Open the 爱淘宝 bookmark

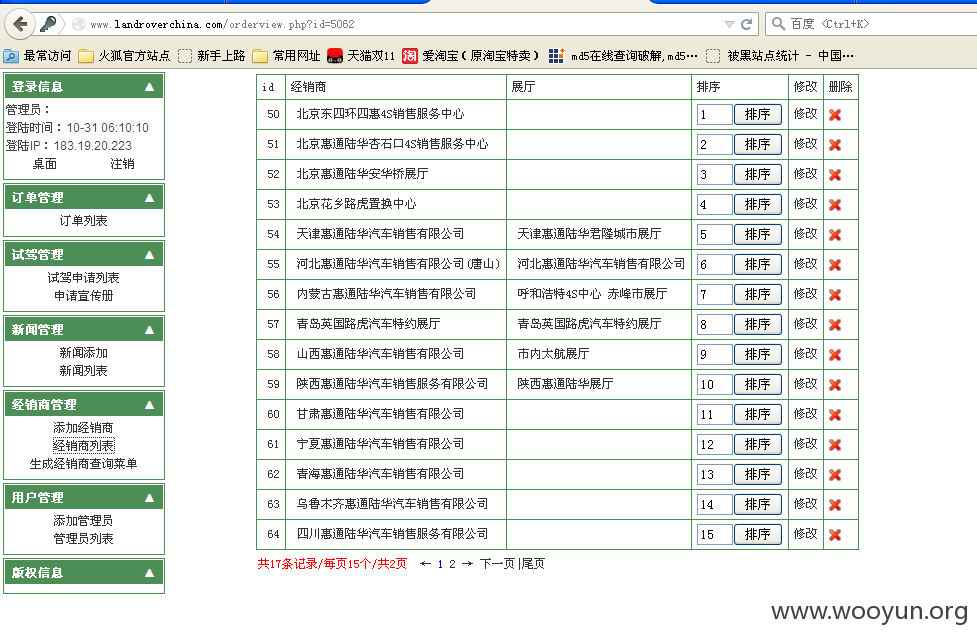470,56
